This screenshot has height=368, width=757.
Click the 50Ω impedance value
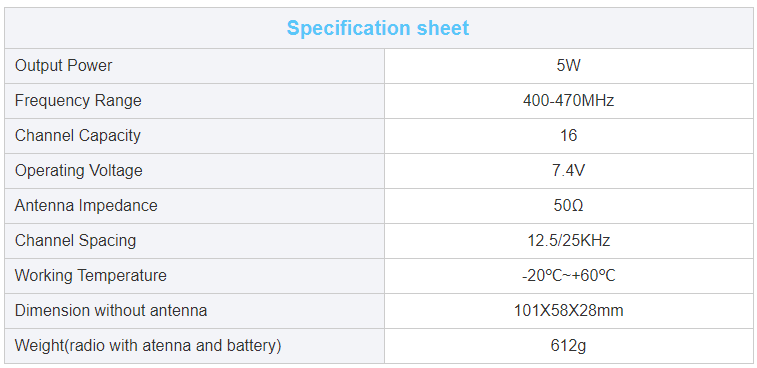pos(568,206)
